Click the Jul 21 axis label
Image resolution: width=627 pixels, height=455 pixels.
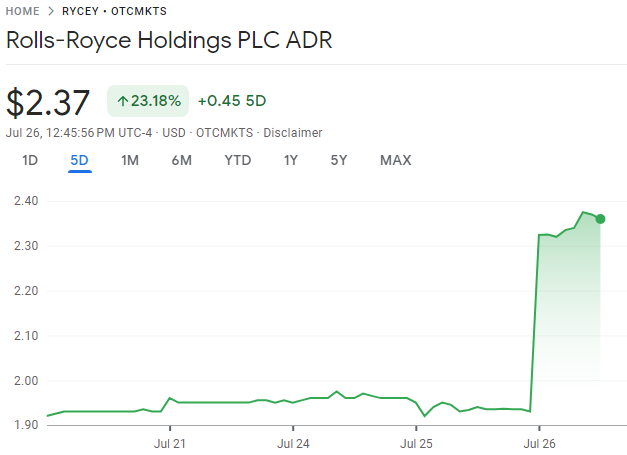click(170, 444)
